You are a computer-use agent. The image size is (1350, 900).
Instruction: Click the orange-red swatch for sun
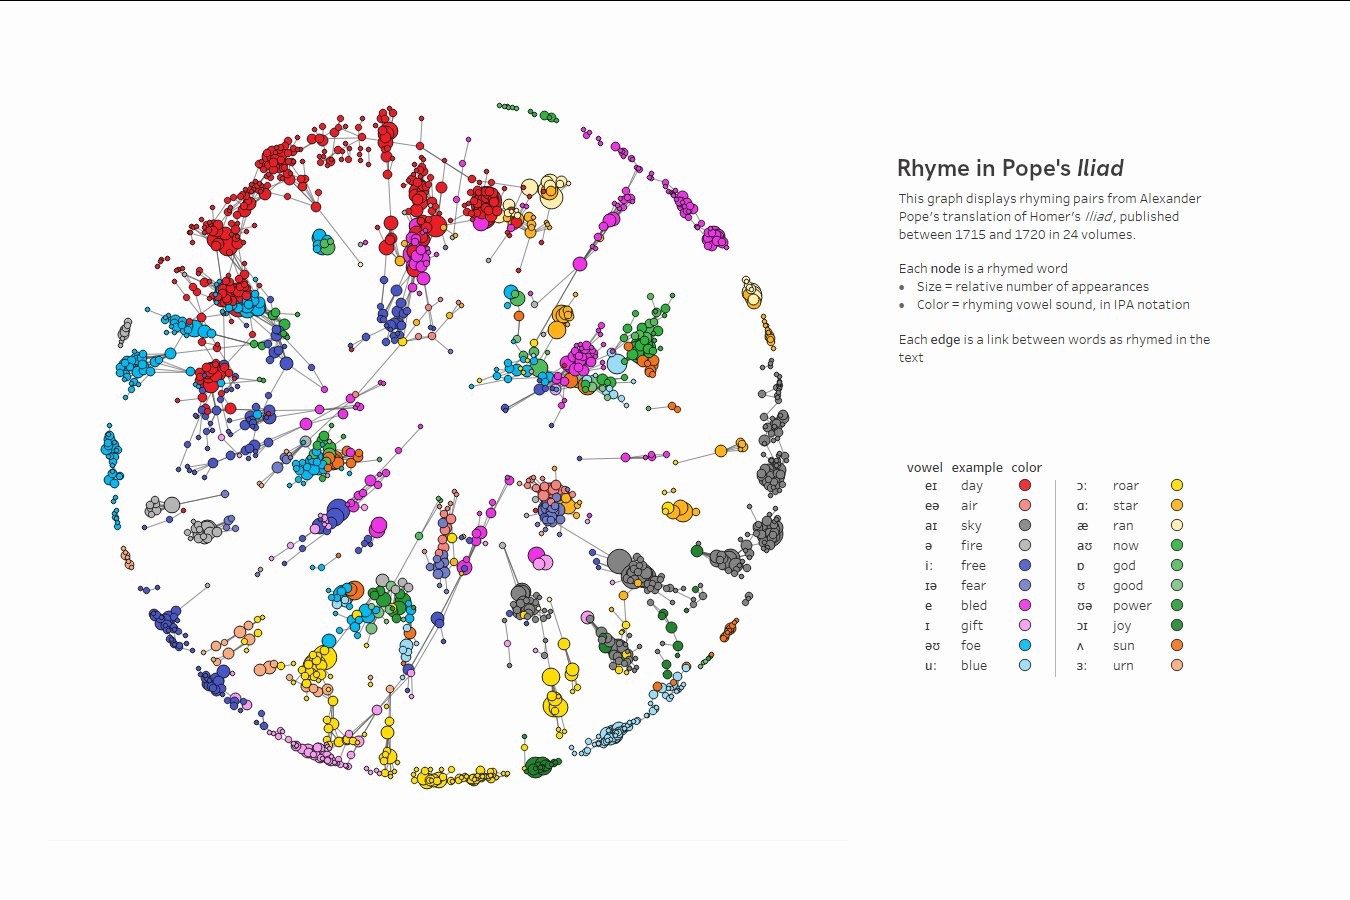click(x=1177, y=645)
